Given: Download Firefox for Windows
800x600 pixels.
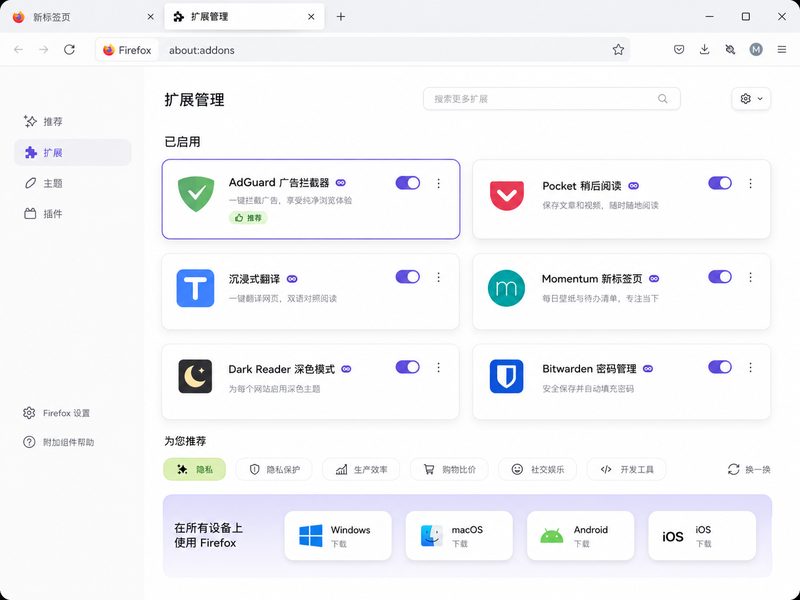Looking at the screenshot, I should click(x=338, y=536).
